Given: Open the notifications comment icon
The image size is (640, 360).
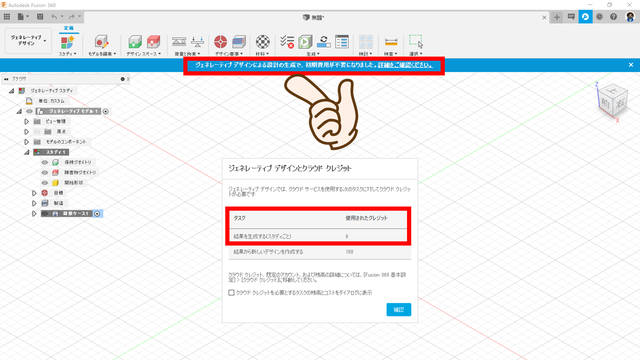Looking at the screenshot, I should [571, 17].
